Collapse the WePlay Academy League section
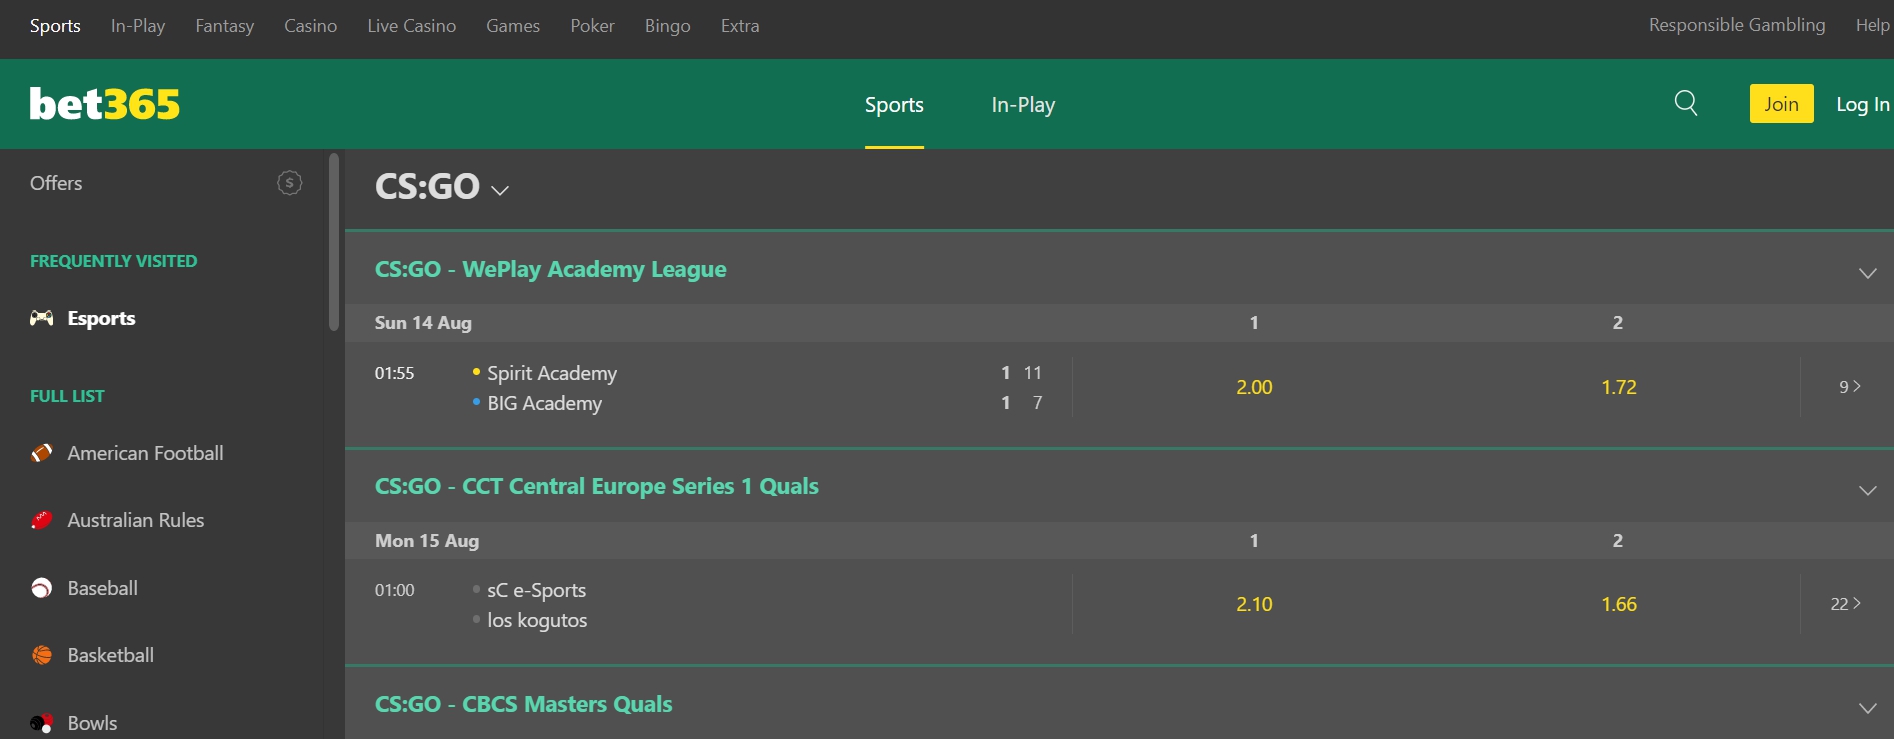This screenshot has width=1894, height=739. 1866,273
